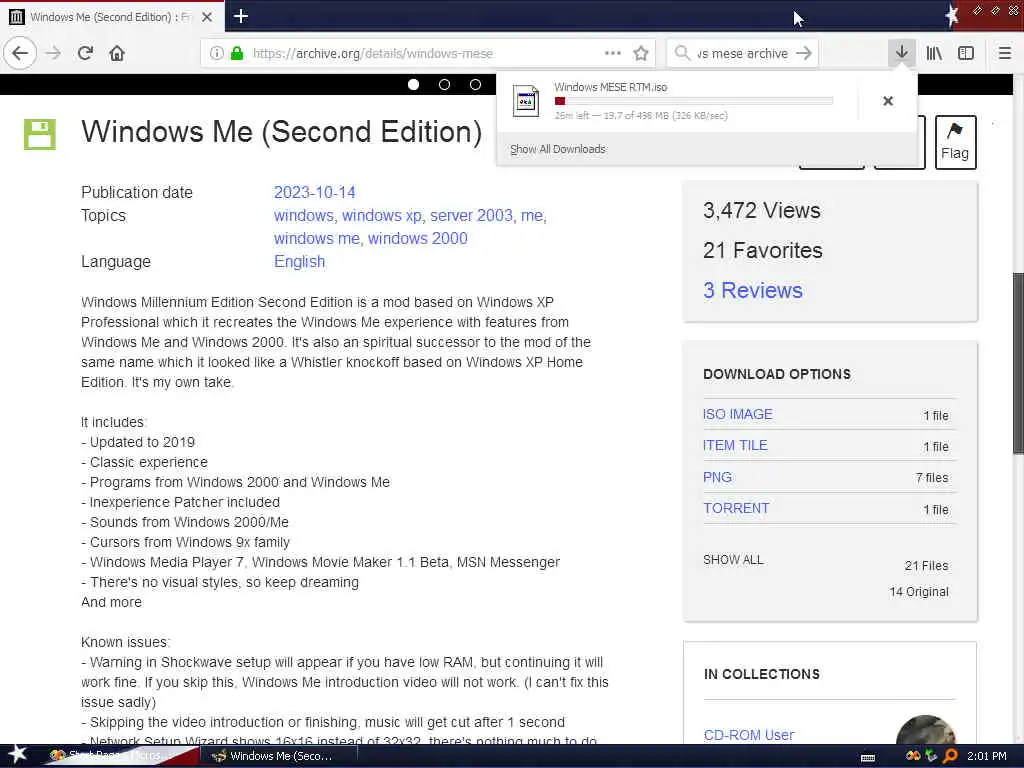Flag this item
Image resolution: width=1024 pixels, height=768 pixels.
[x=955, y=142]
